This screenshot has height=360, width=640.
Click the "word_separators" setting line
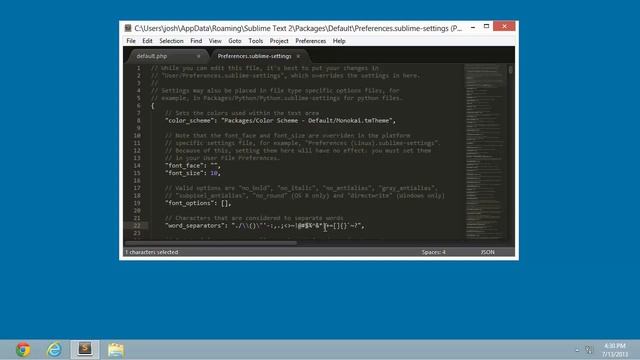pos(265,225)
